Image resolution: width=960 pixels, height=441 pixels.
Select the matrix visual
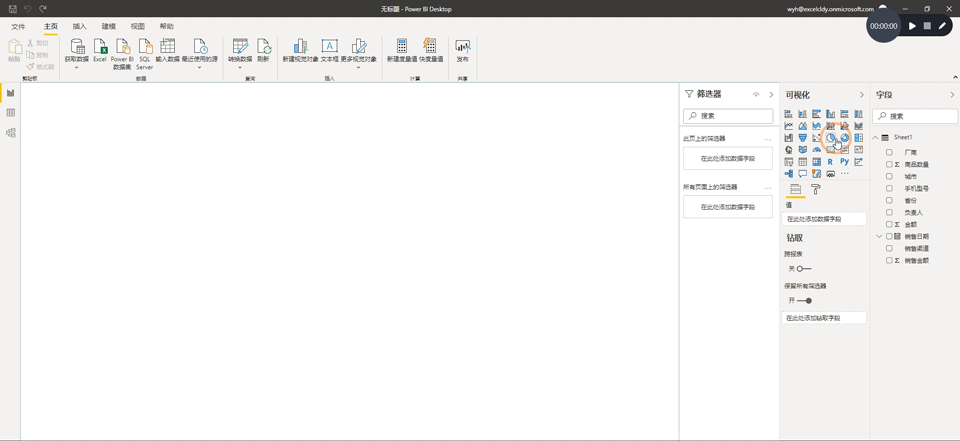[x=817, y=162]
